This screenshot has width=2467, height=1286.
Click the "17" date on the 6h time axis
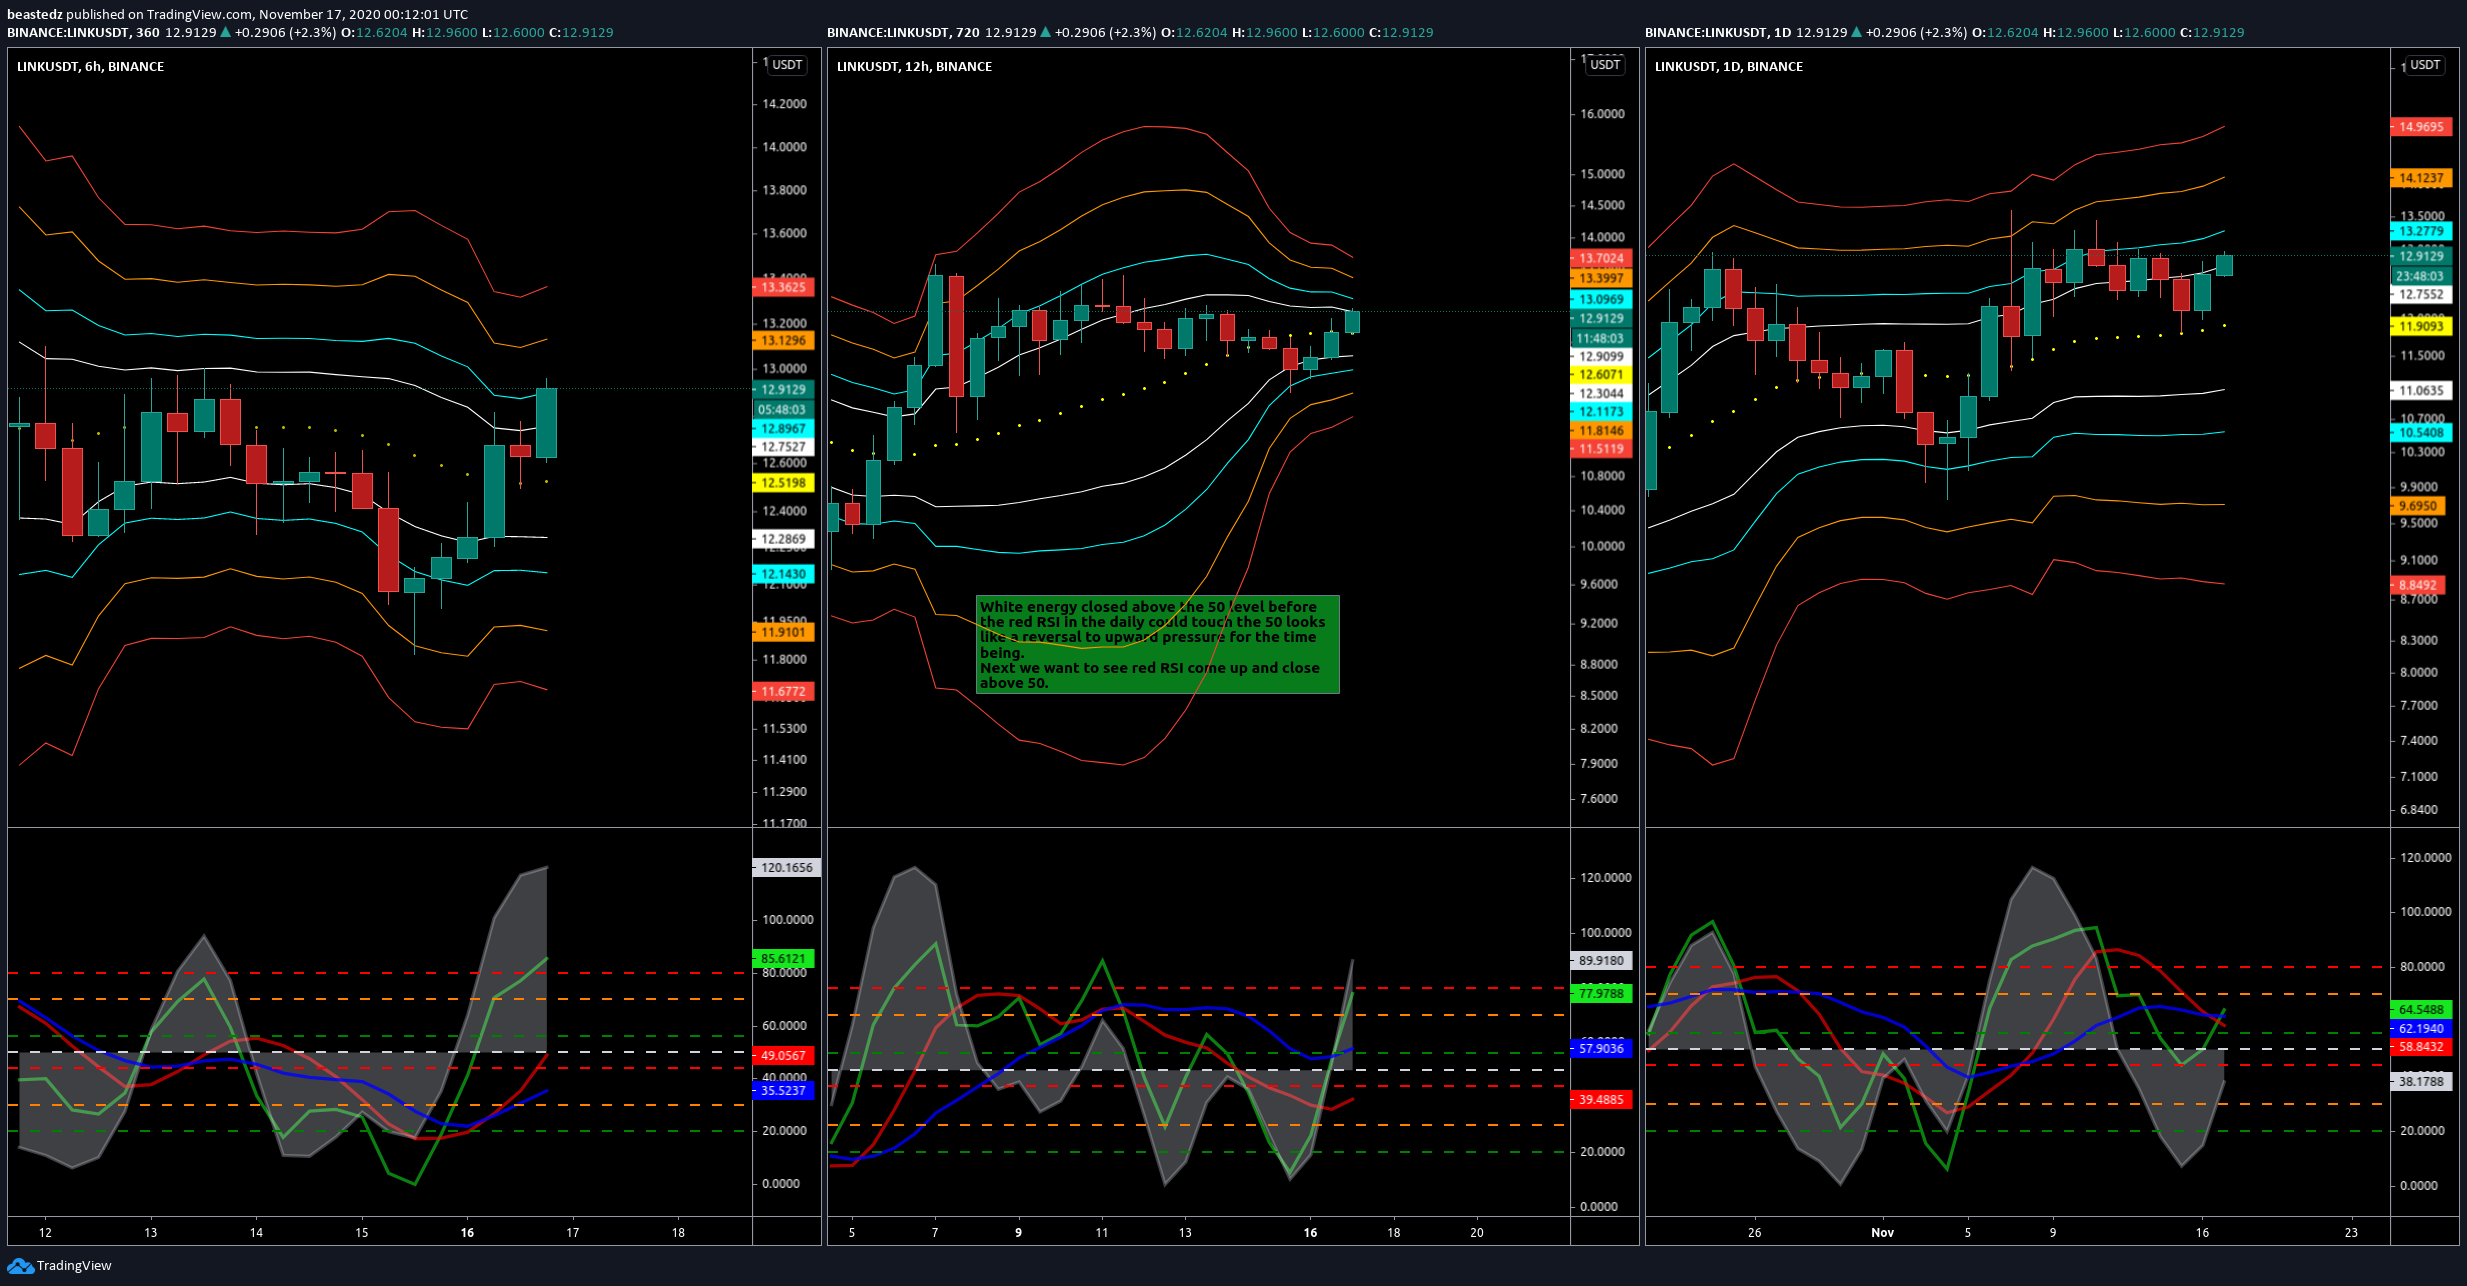pyautogui.click(x=573, y=1232)
